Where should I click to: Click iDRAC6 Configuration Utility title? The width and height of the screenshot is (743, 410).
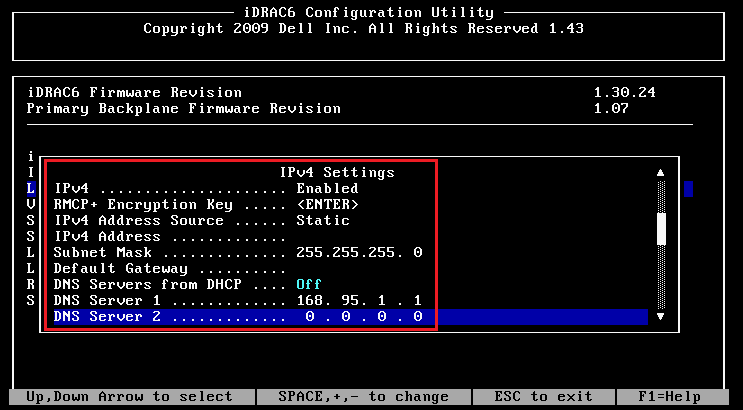click(x=369, y=12)
